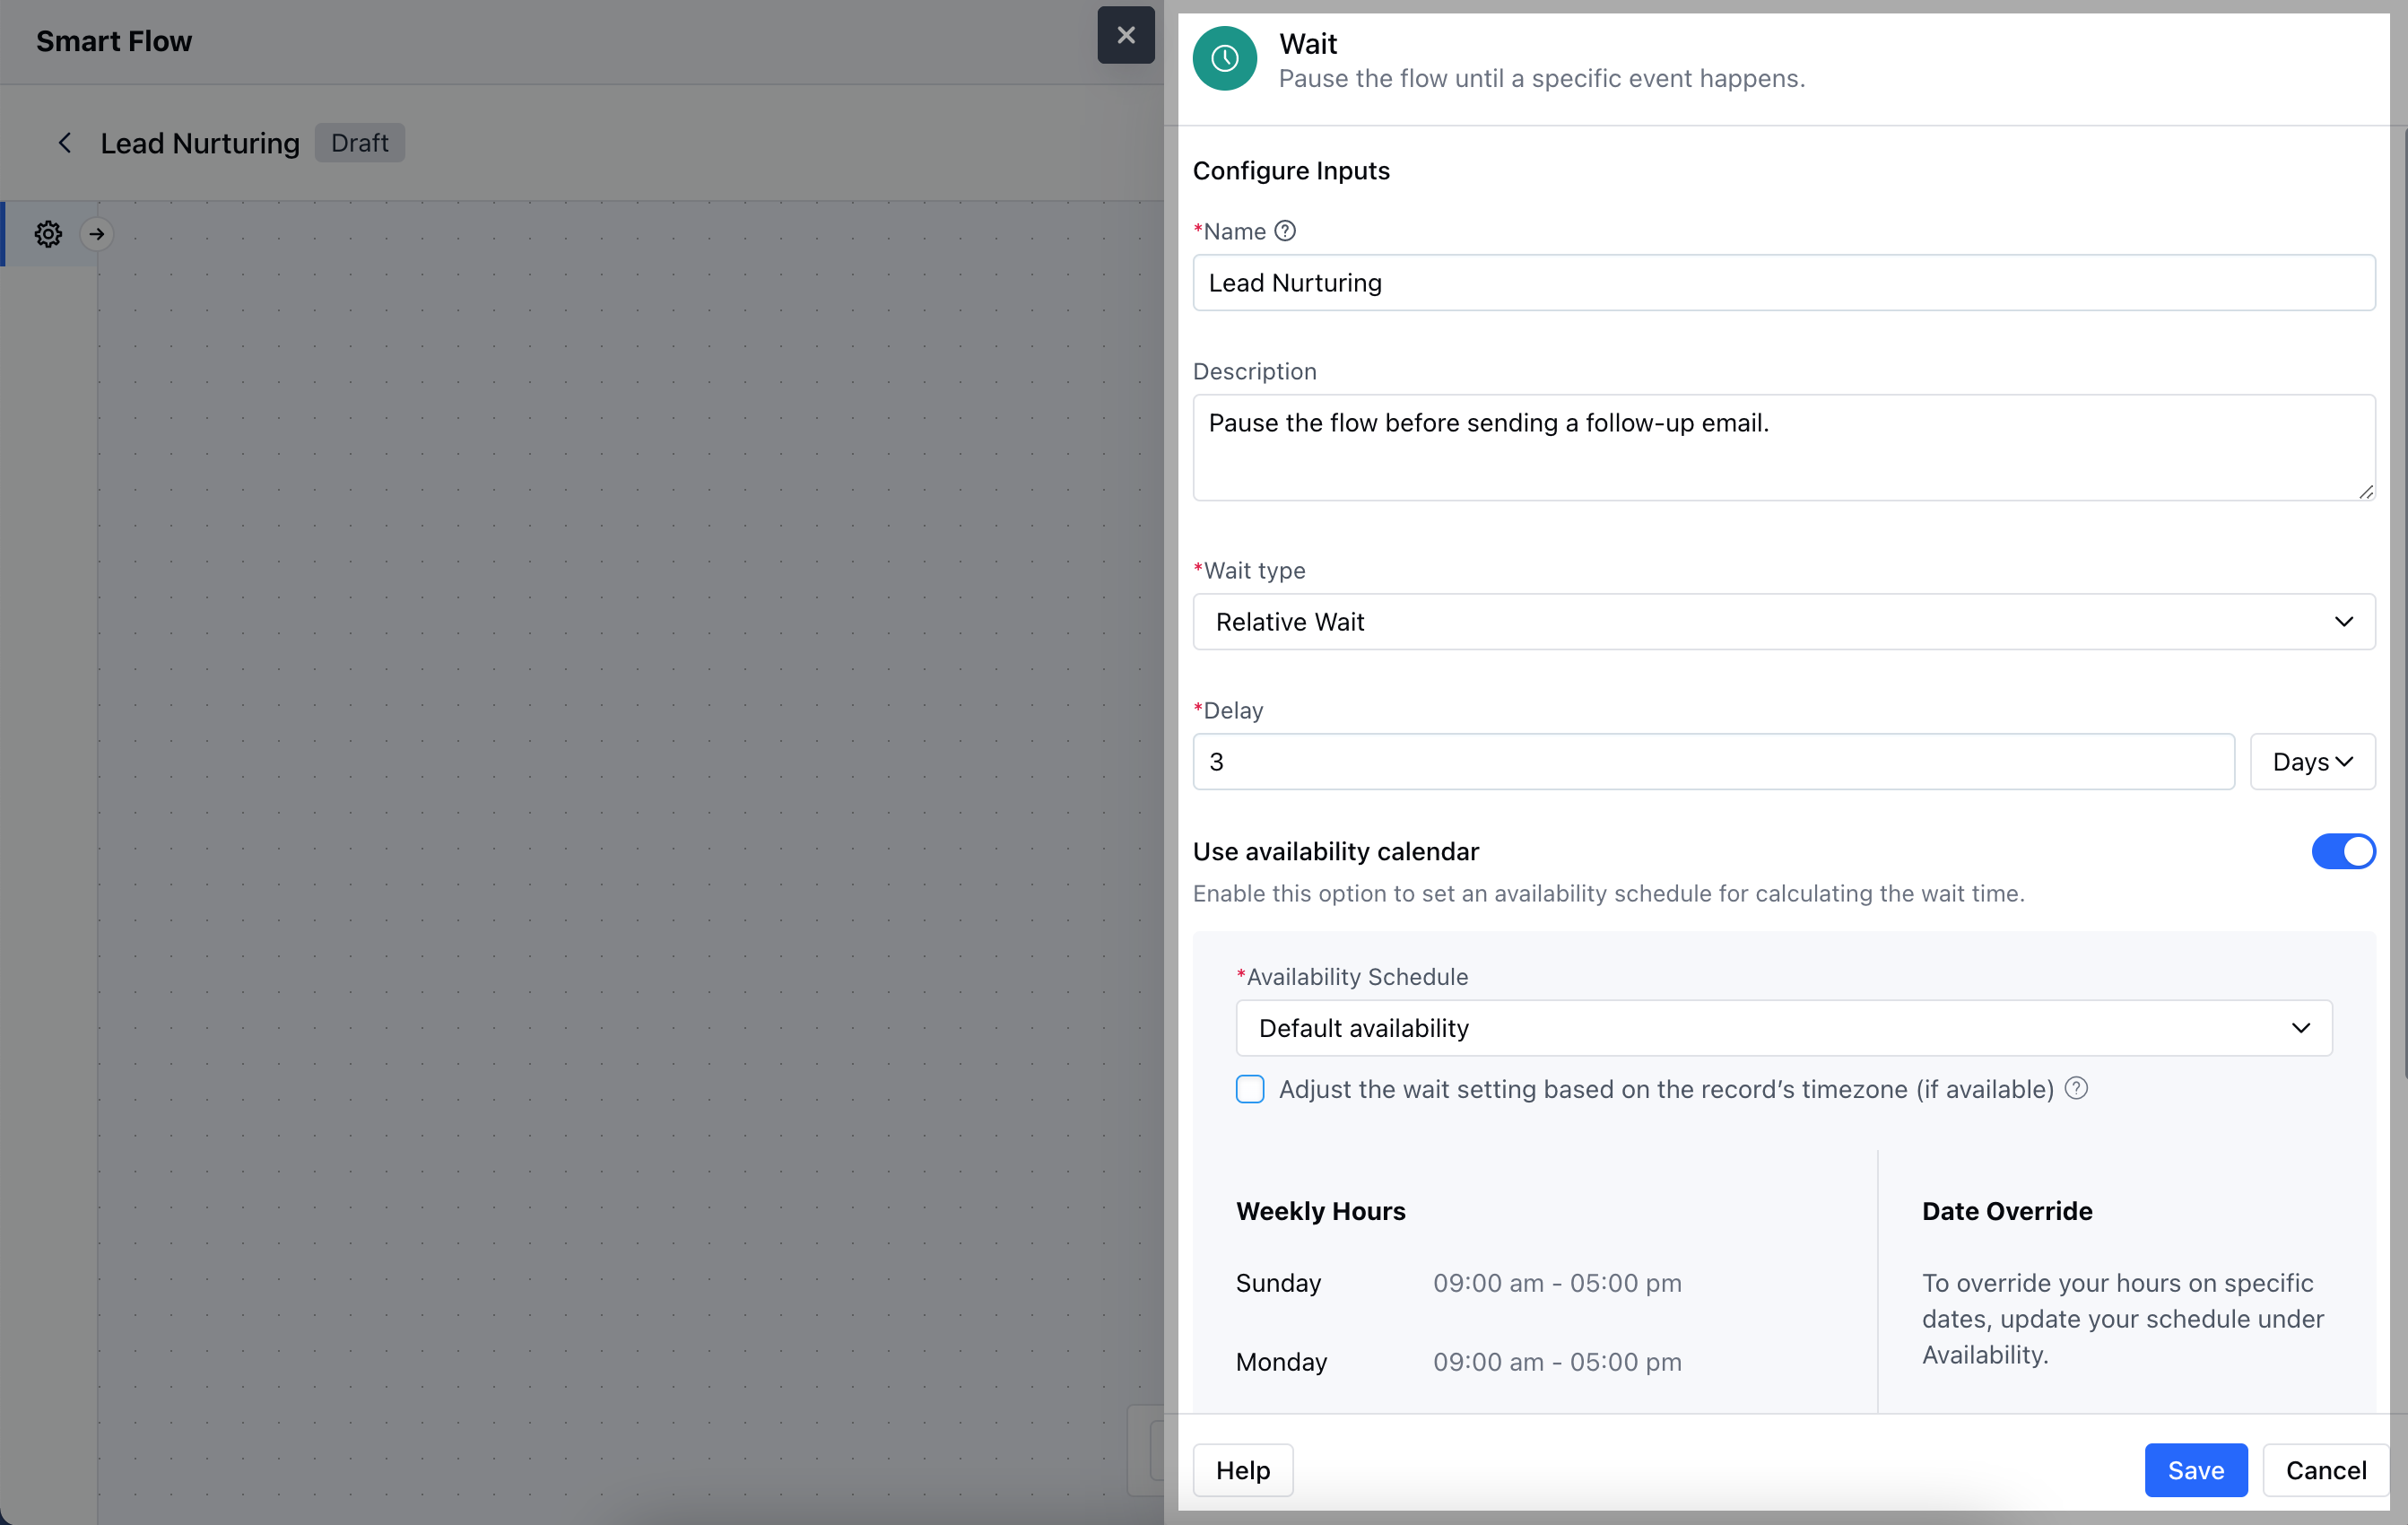
Task: Open the Wait type dropdown
Action: (x=1783, y=622)
